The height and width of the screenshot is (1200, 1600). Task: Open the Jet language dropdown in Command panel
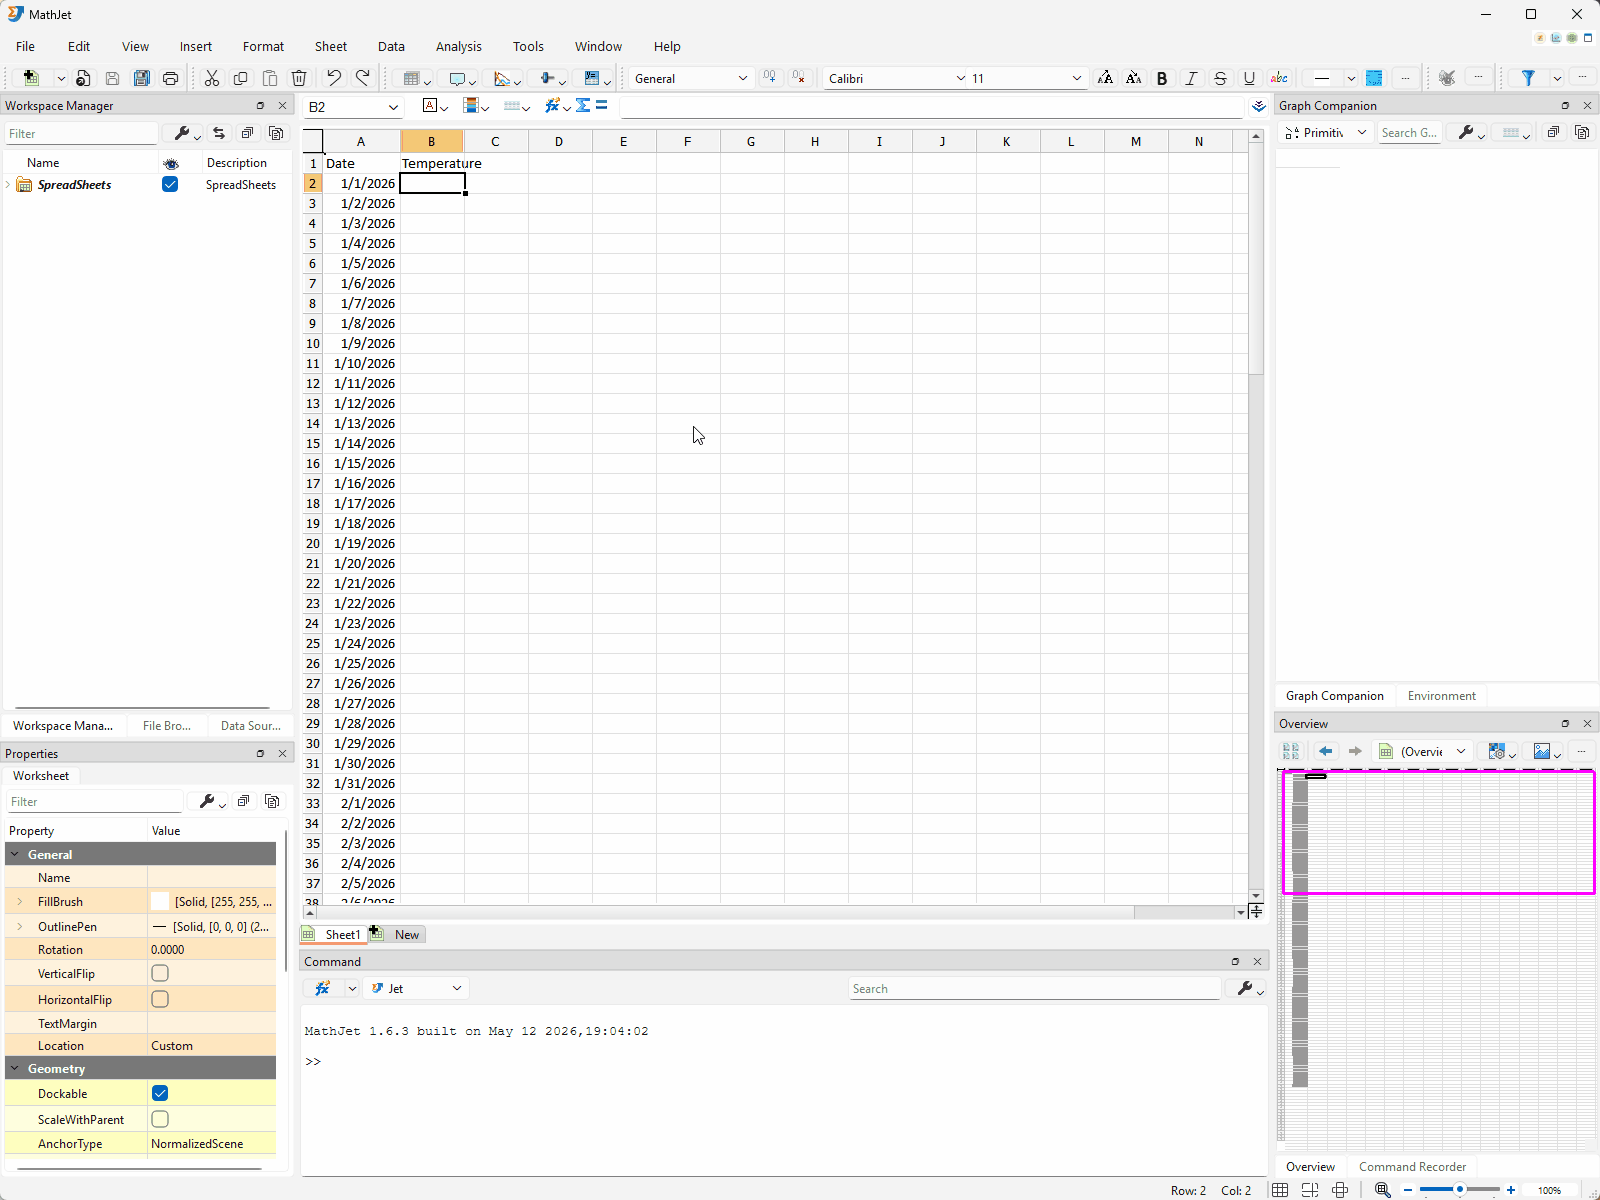coord(457,988)
